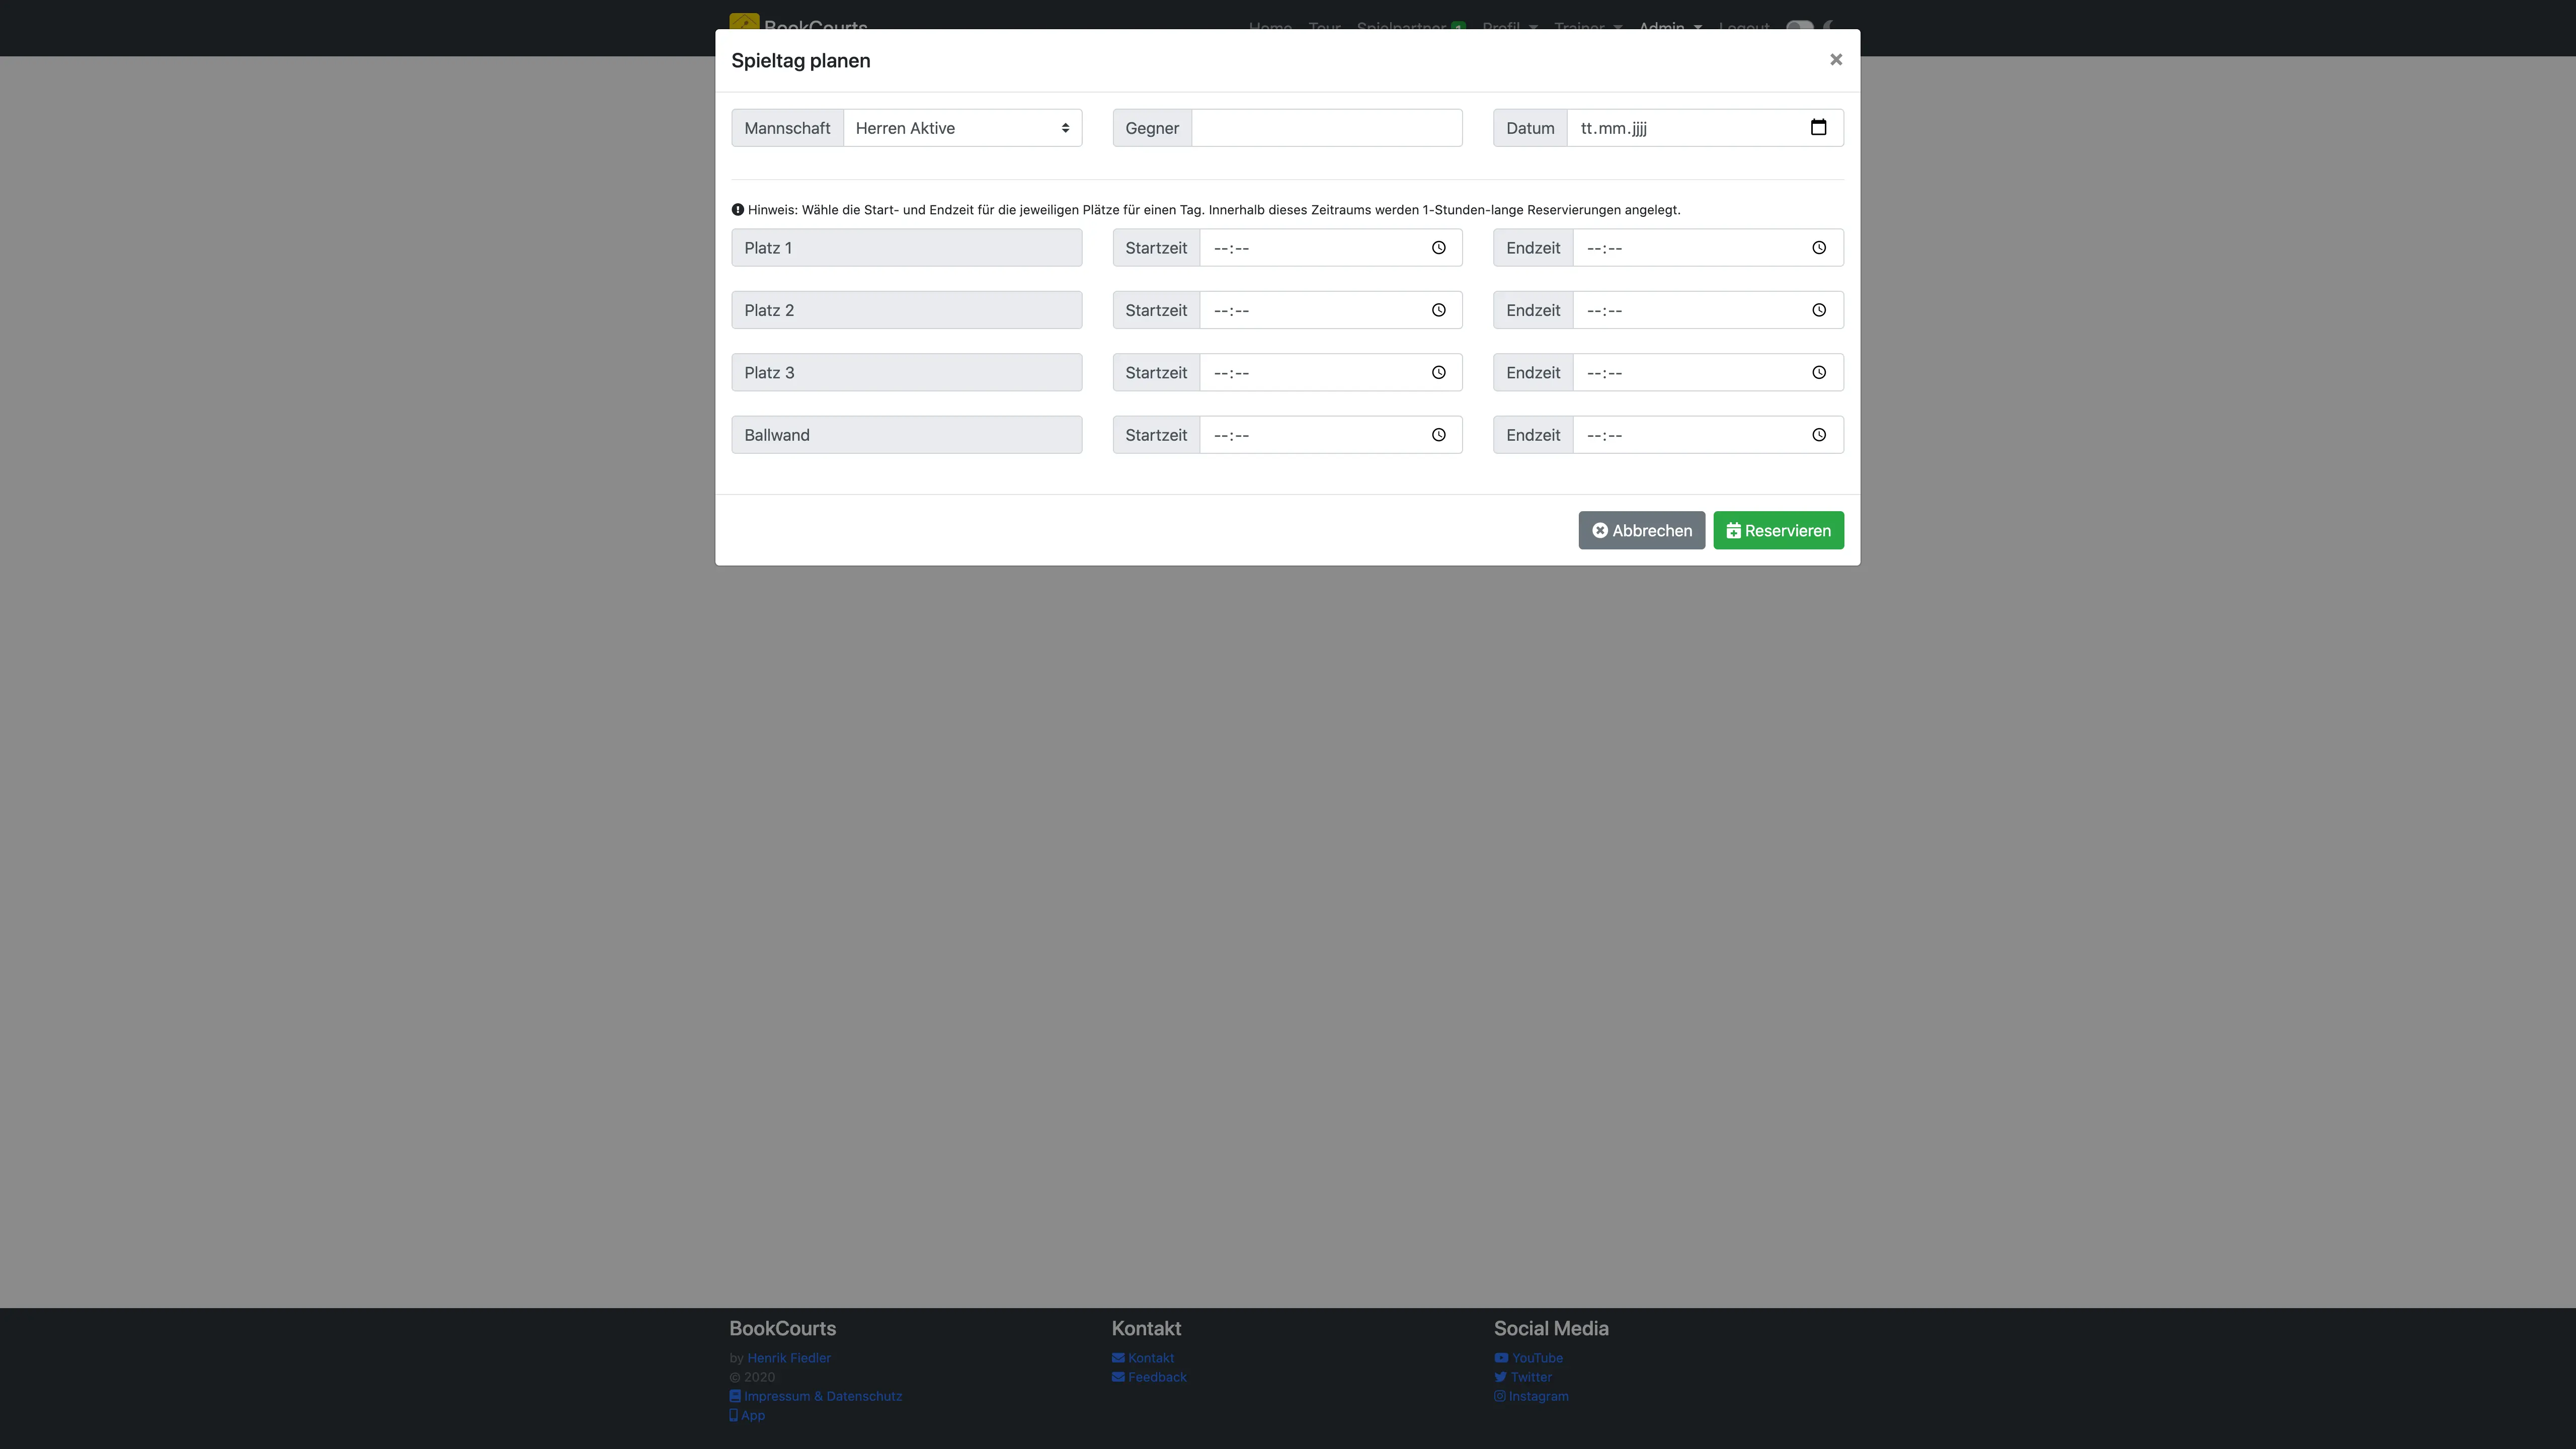Viewport: 2576px width, 1449px height.
Task: Click clock icon for Platz 1 Startzeit
Action: tap(1438, 248)
